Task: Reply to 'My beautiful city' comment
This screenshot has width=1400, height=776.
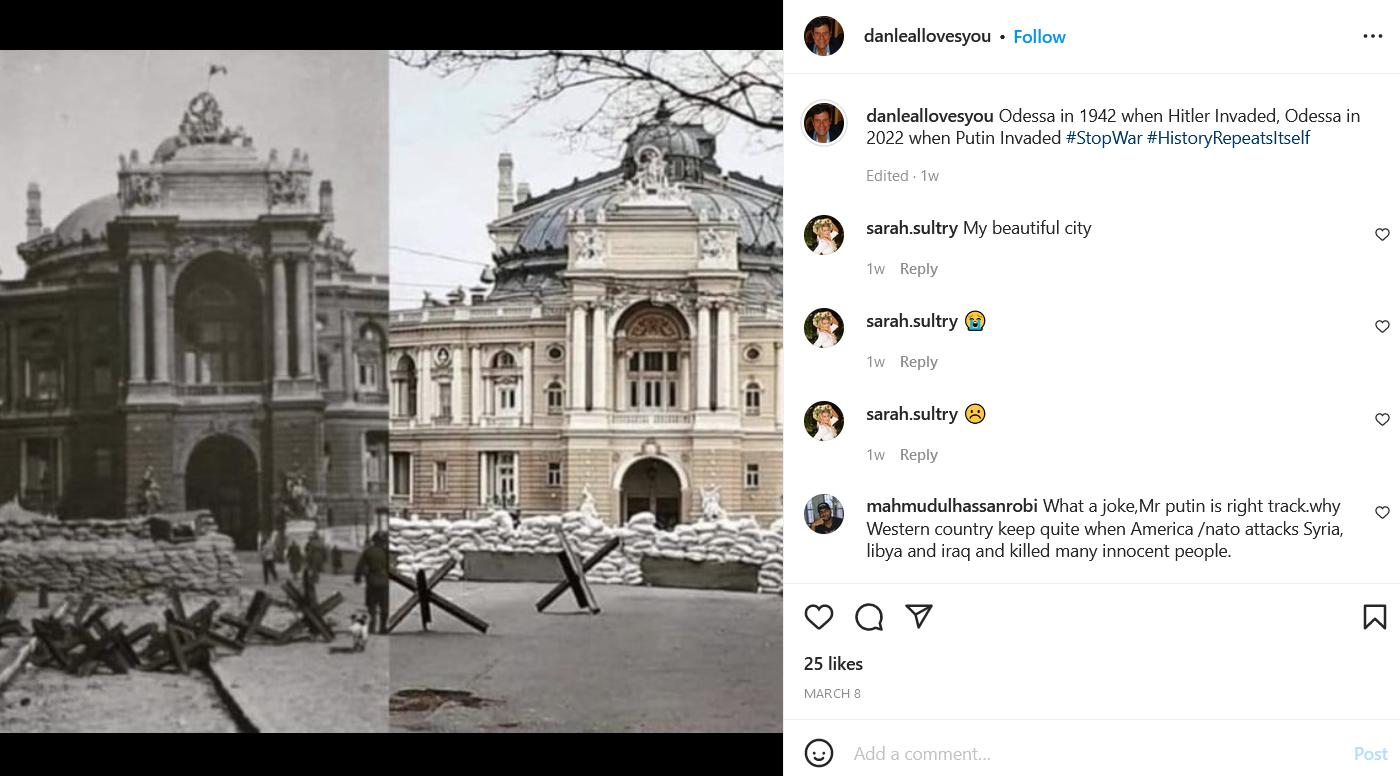Action: click(918, 268)
